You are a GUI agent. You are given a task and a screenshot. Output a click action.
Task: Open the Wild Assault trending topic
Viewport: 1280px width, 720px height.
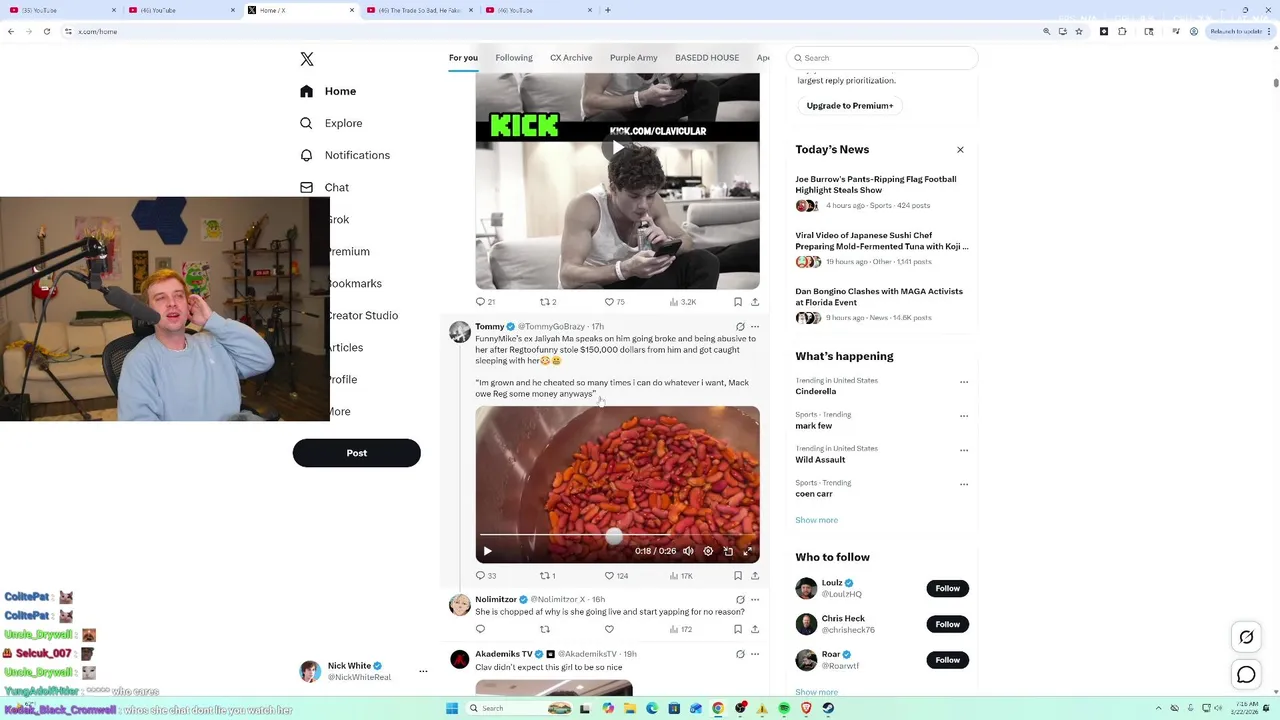click(x=820, y=460)
